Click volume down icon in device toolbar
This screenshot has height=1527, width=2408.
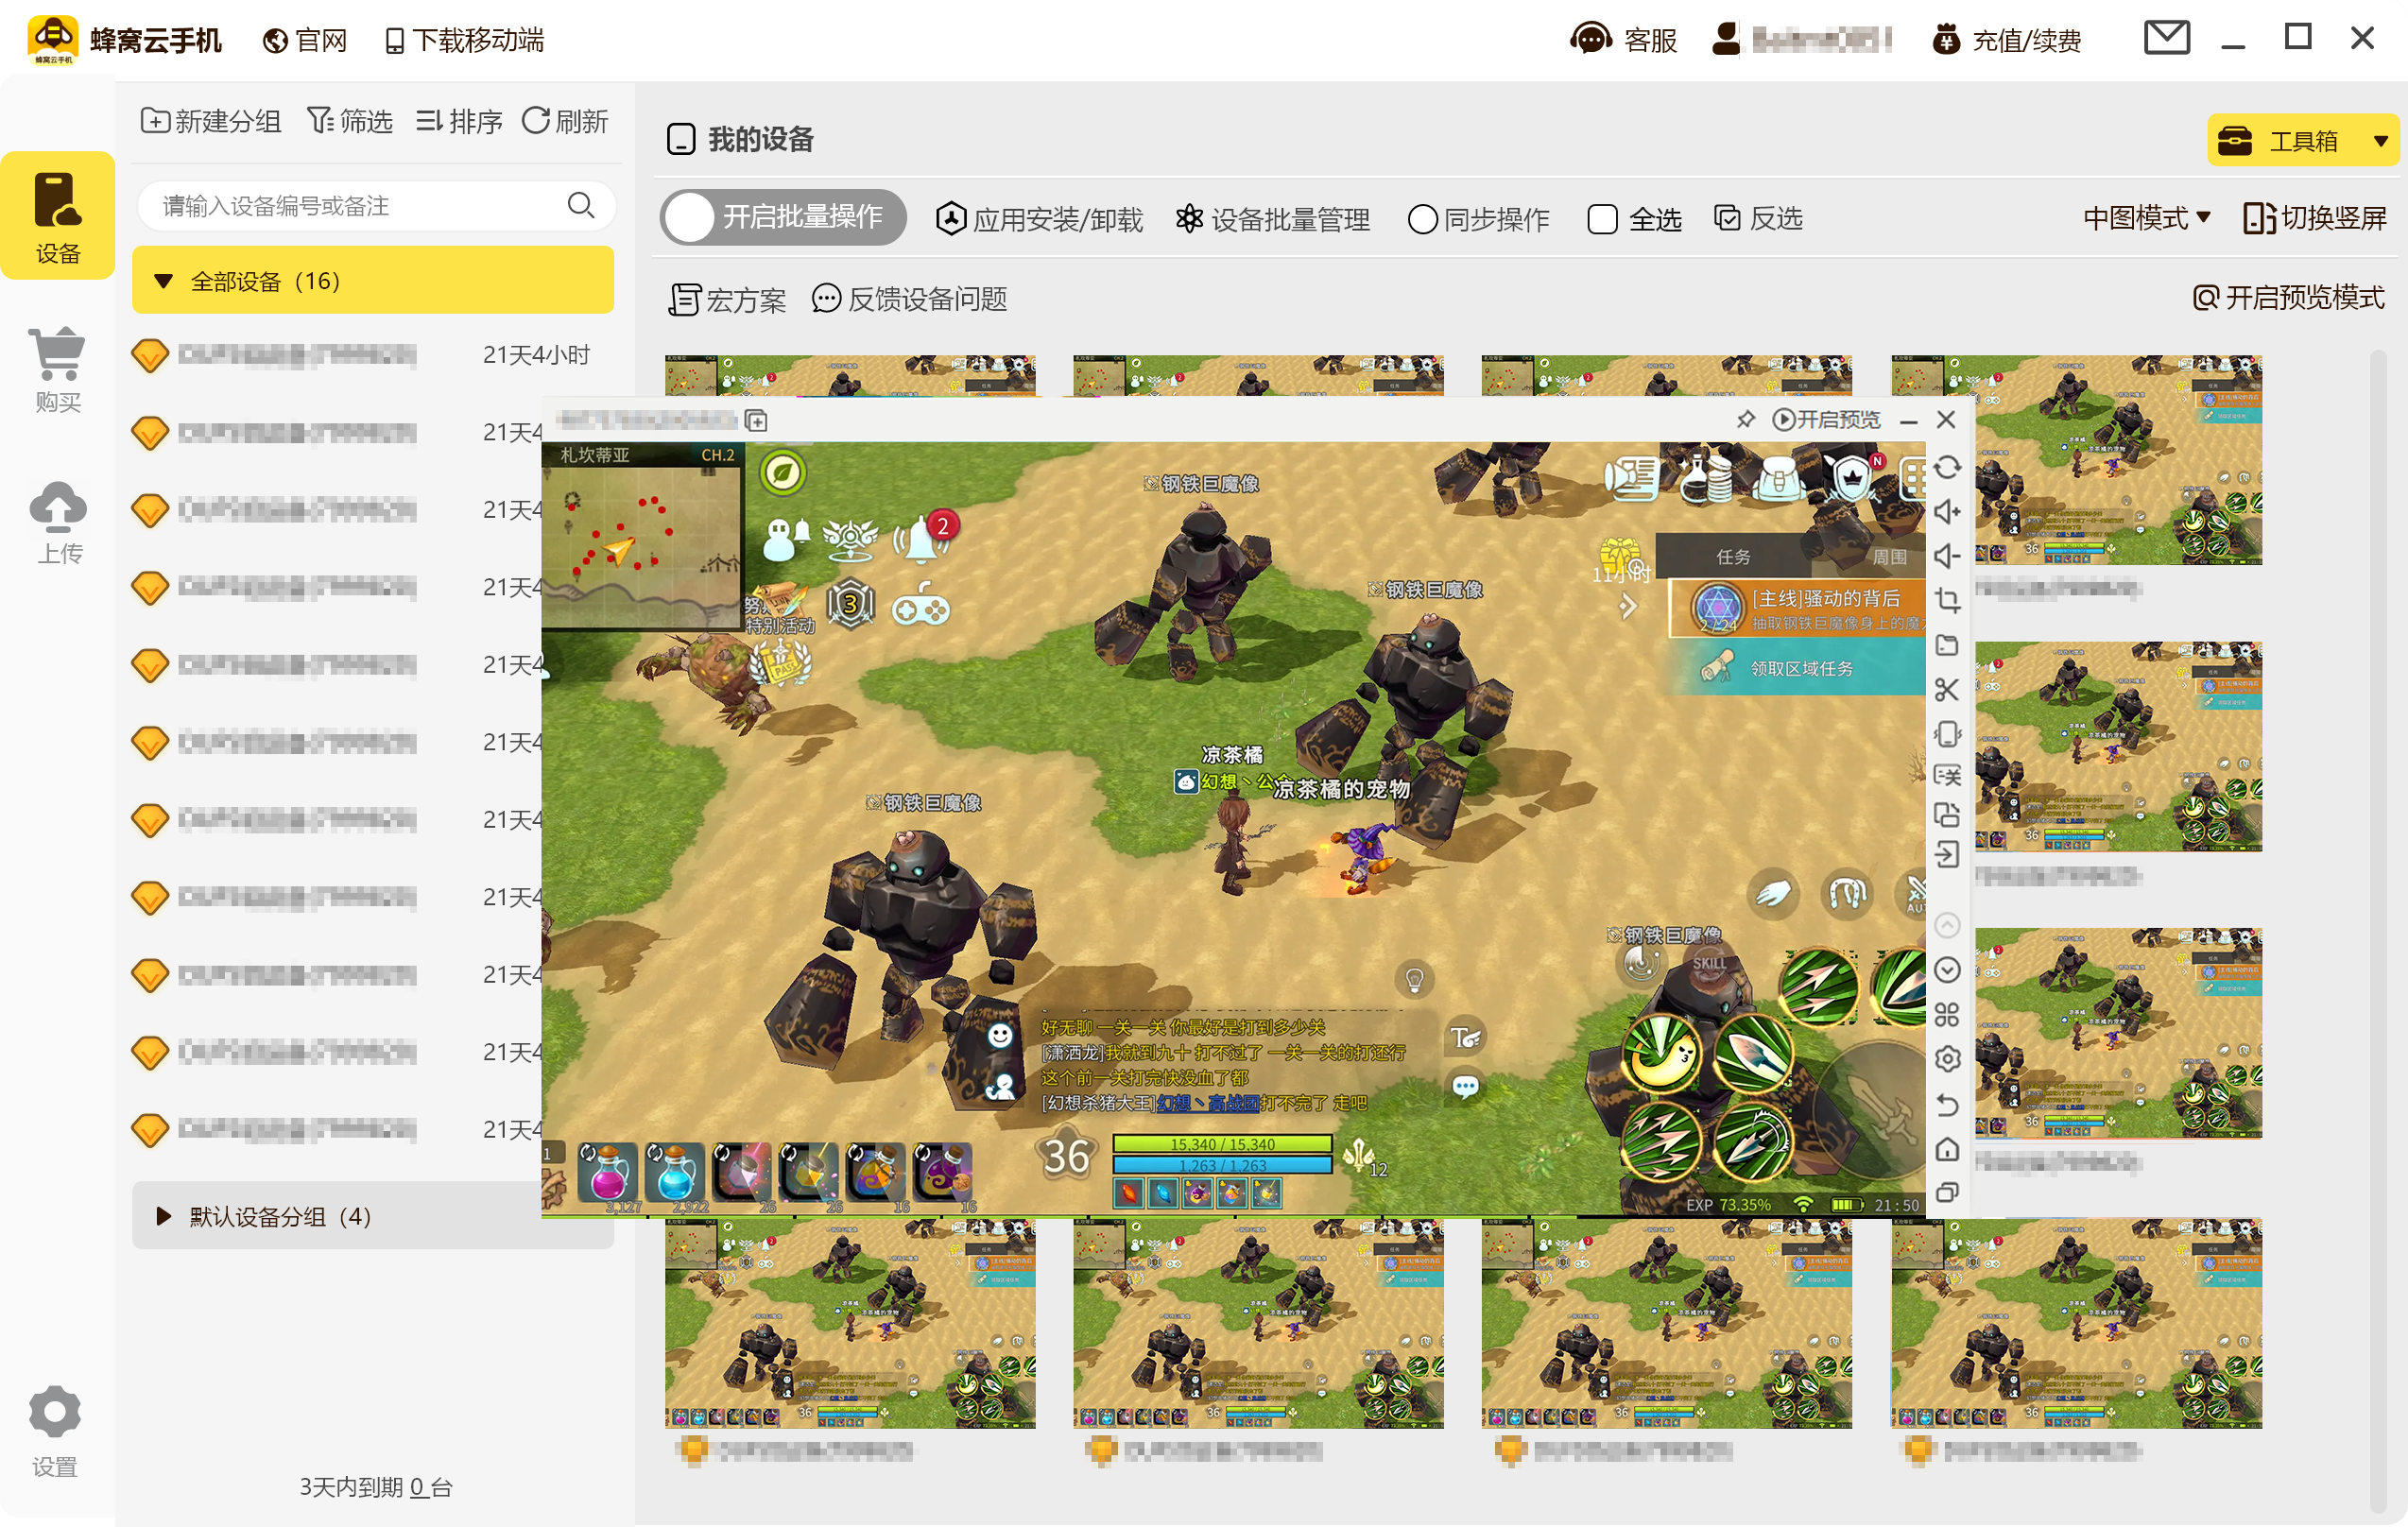click(1946, 556)
